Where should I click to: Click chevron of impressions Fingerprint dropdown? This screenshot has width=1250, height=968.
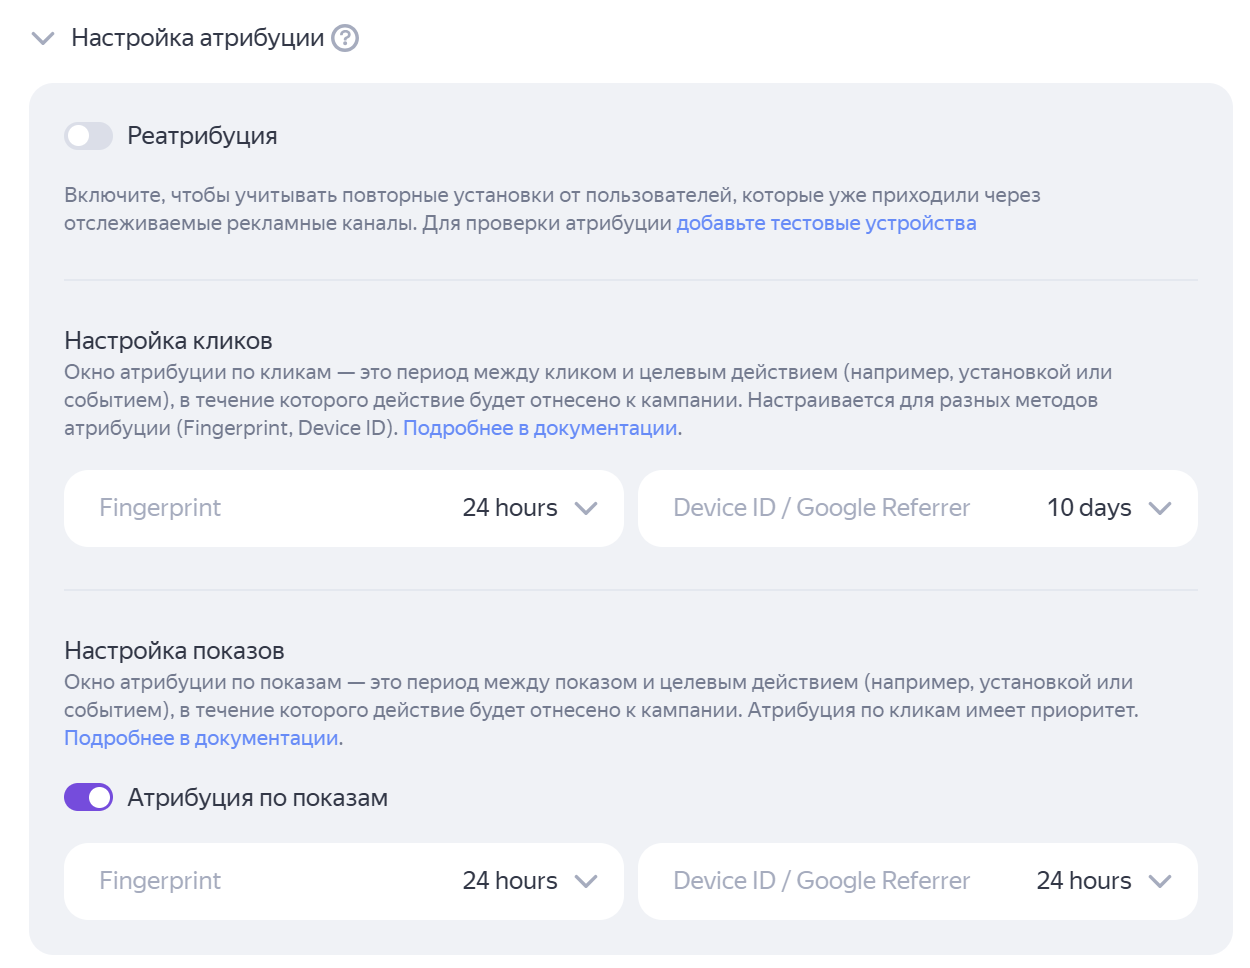[586, 881]
